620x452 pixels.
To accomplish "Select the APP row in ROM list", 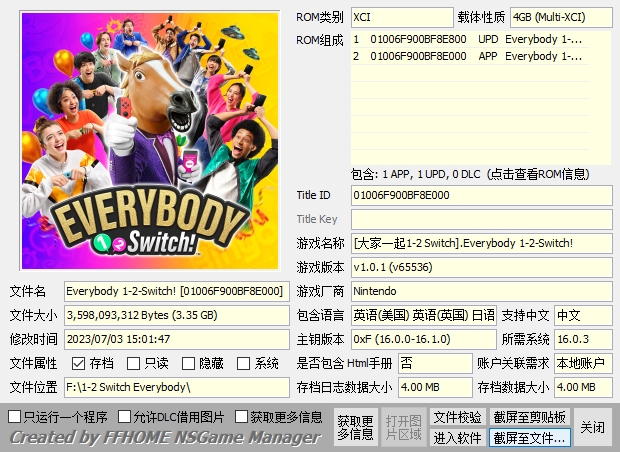I will click(x=480, y=56).
